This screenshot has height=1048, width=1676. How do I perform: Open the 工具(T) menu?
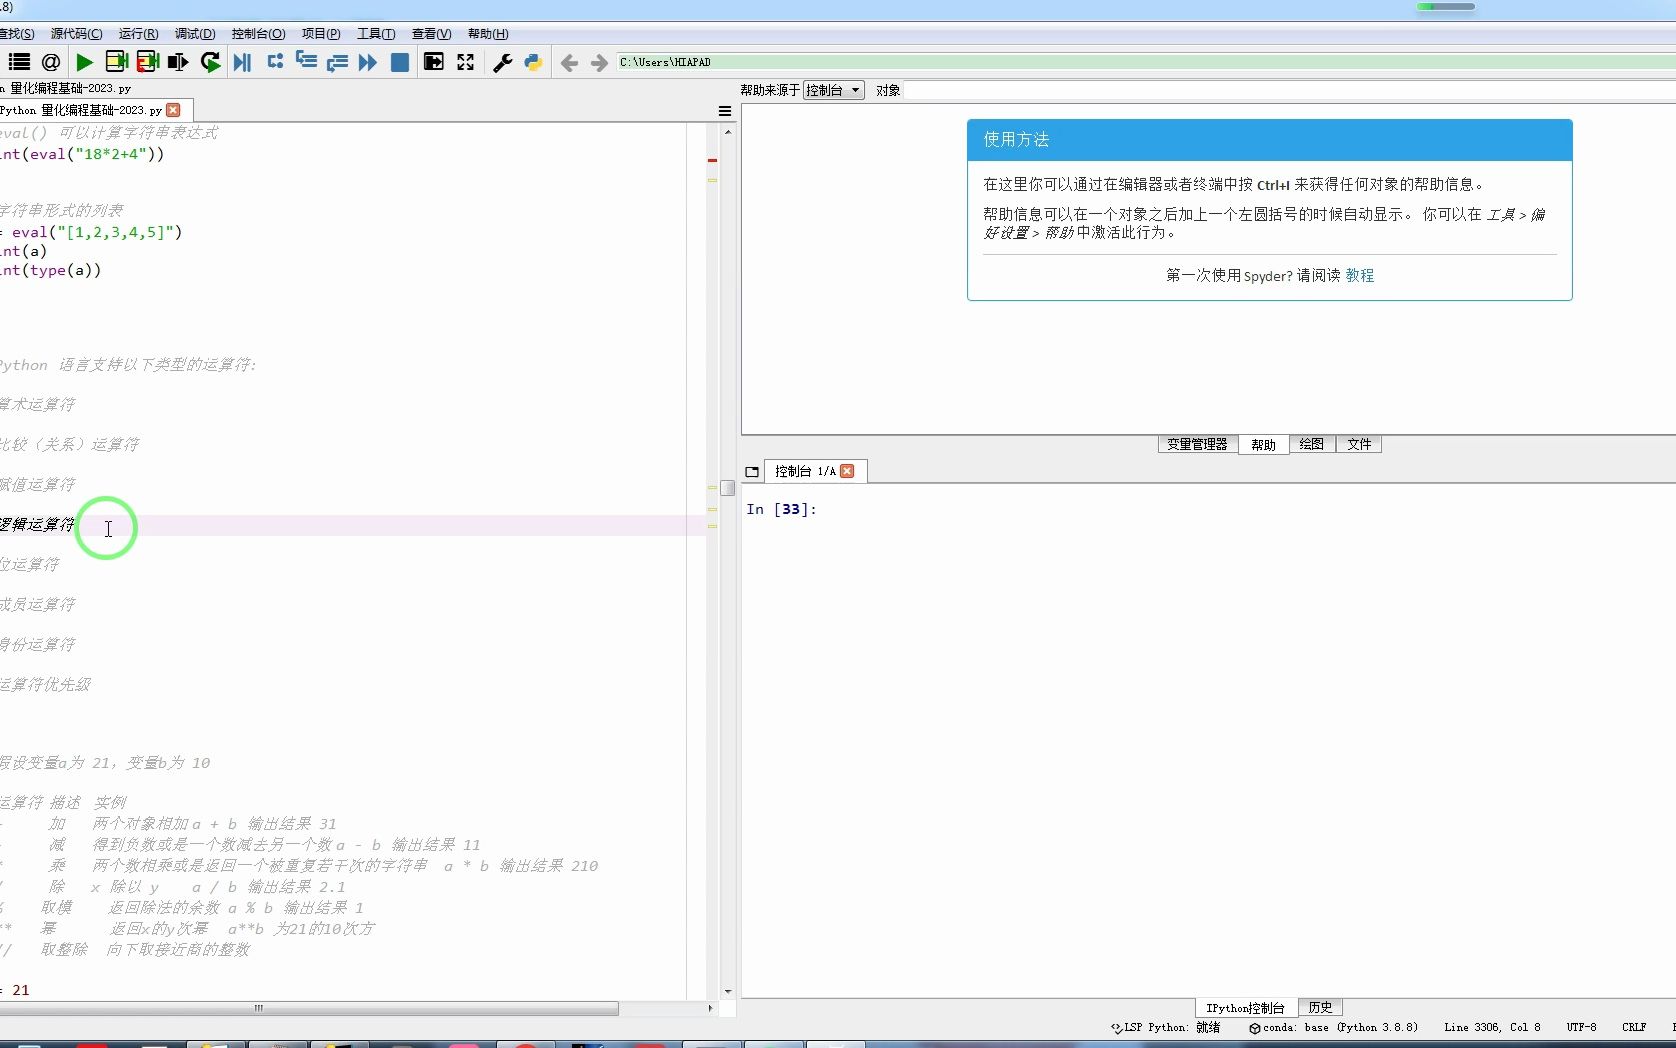coord(376,34)
